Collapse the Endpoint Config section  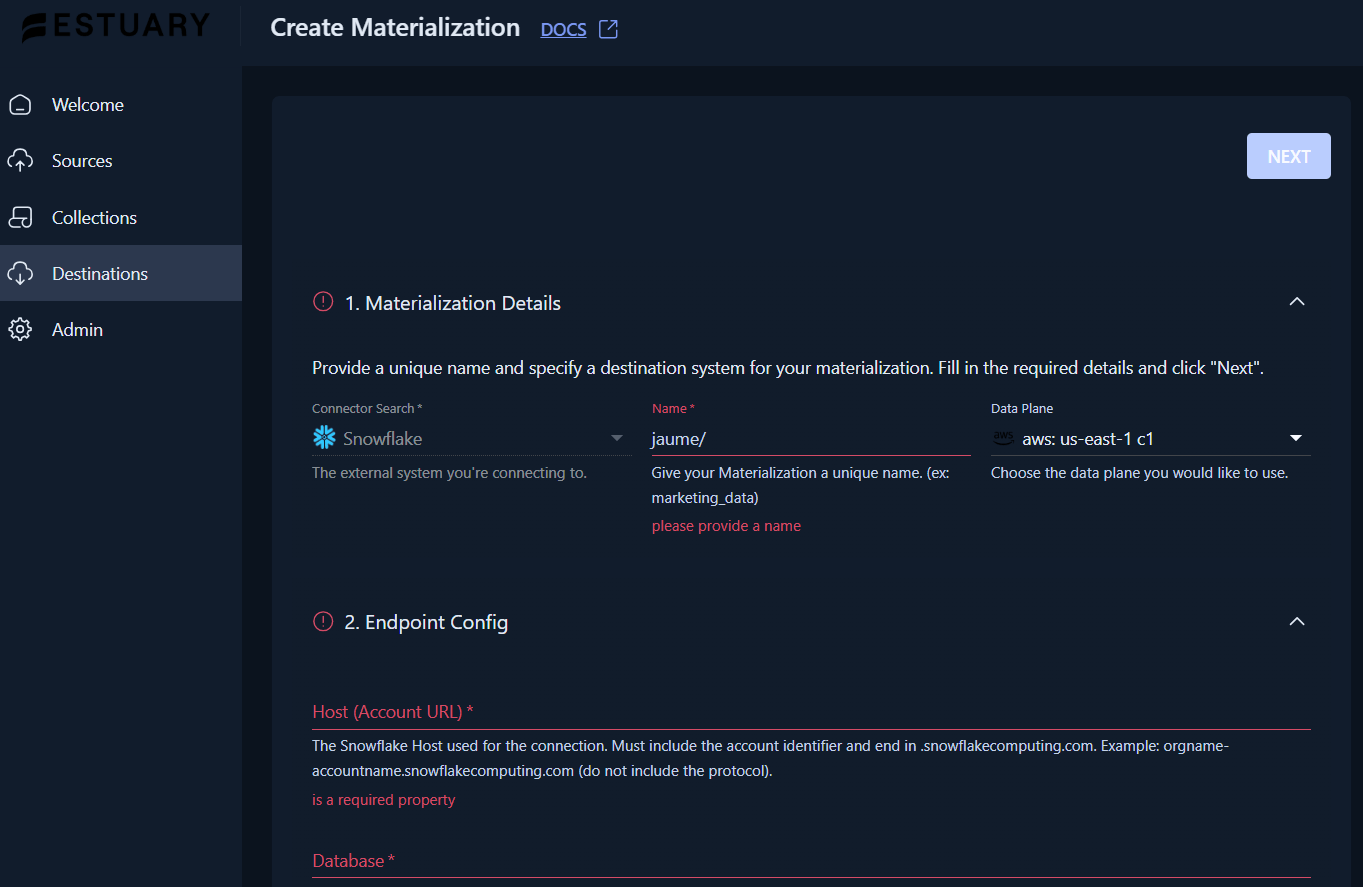coord(1296,621)
